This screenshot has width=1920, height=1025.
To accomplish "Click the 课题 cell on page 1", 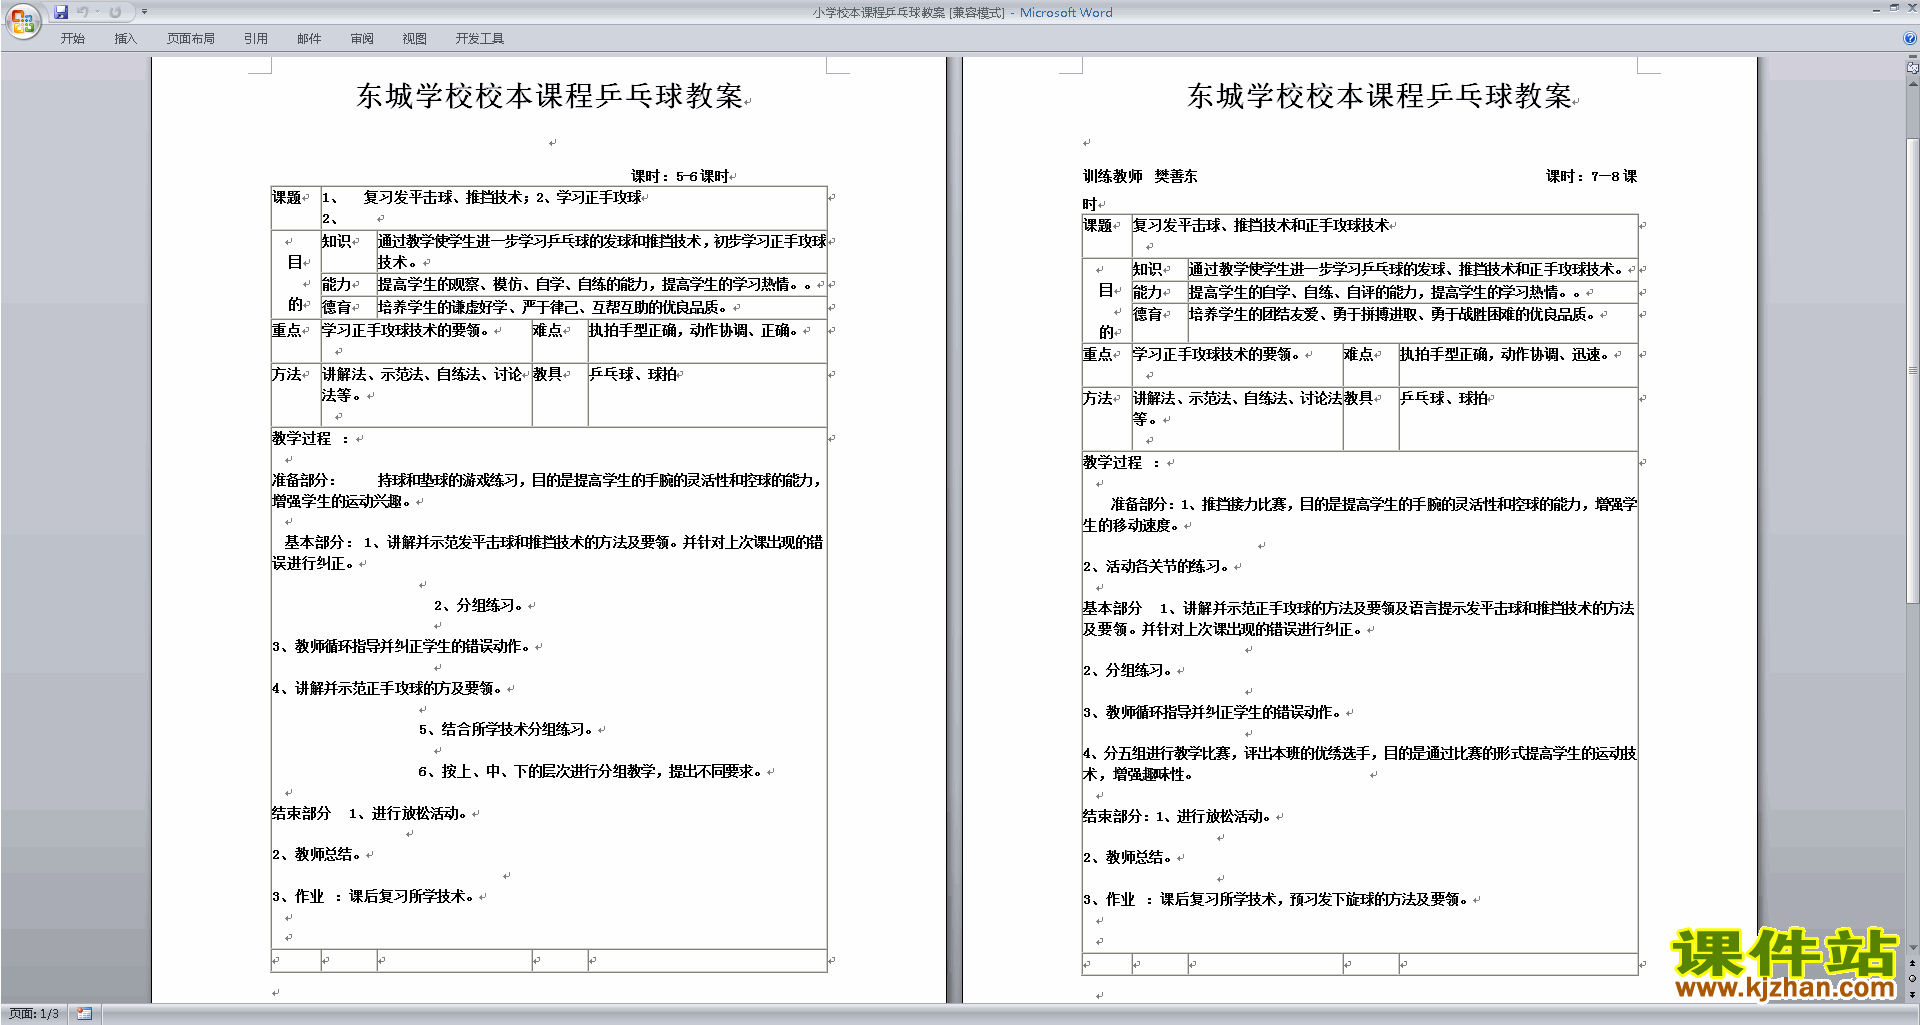I will (x=295, y=207).
